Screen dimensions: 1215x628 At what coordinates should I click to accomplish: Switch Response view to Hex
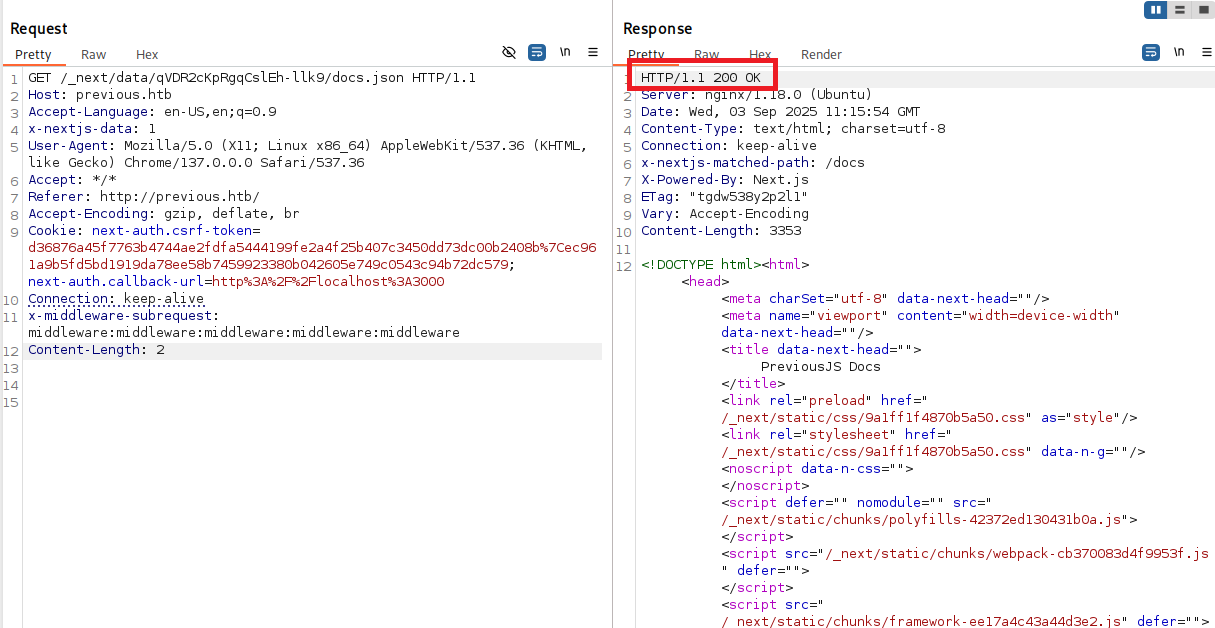(x=760, y=55)
